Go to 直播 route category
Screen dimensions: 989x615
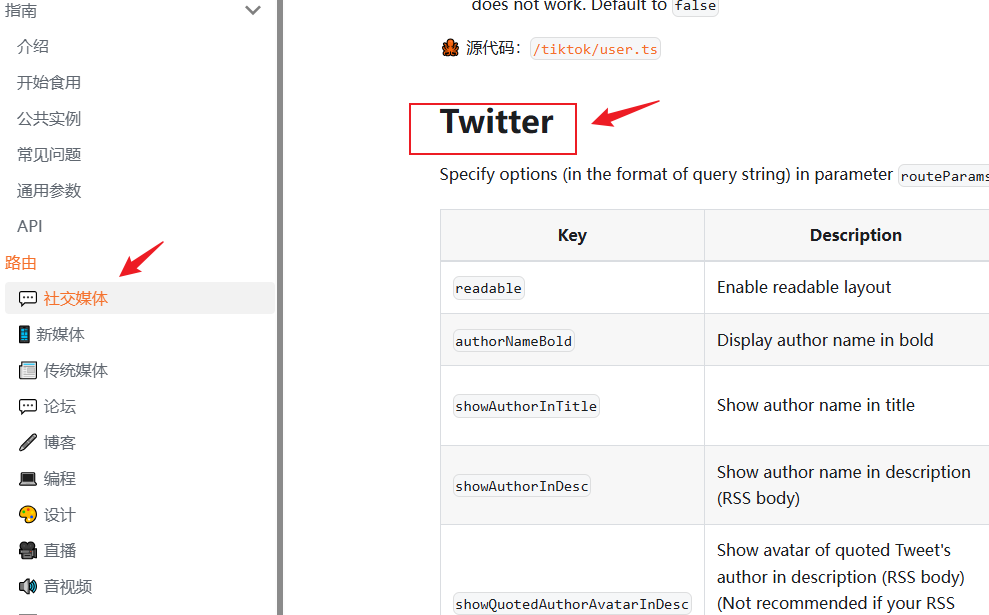click(60, 551)
